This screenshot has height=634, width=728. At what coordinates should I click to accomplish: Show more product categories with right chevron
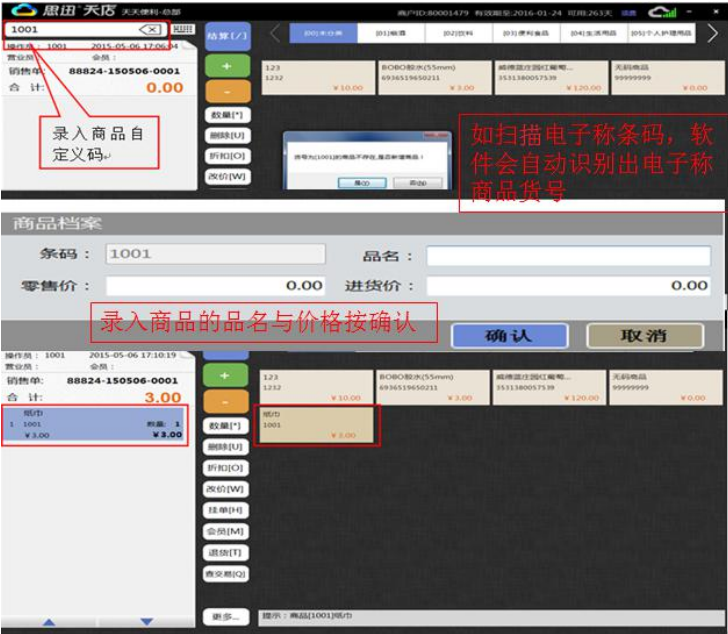pos(713,33)
